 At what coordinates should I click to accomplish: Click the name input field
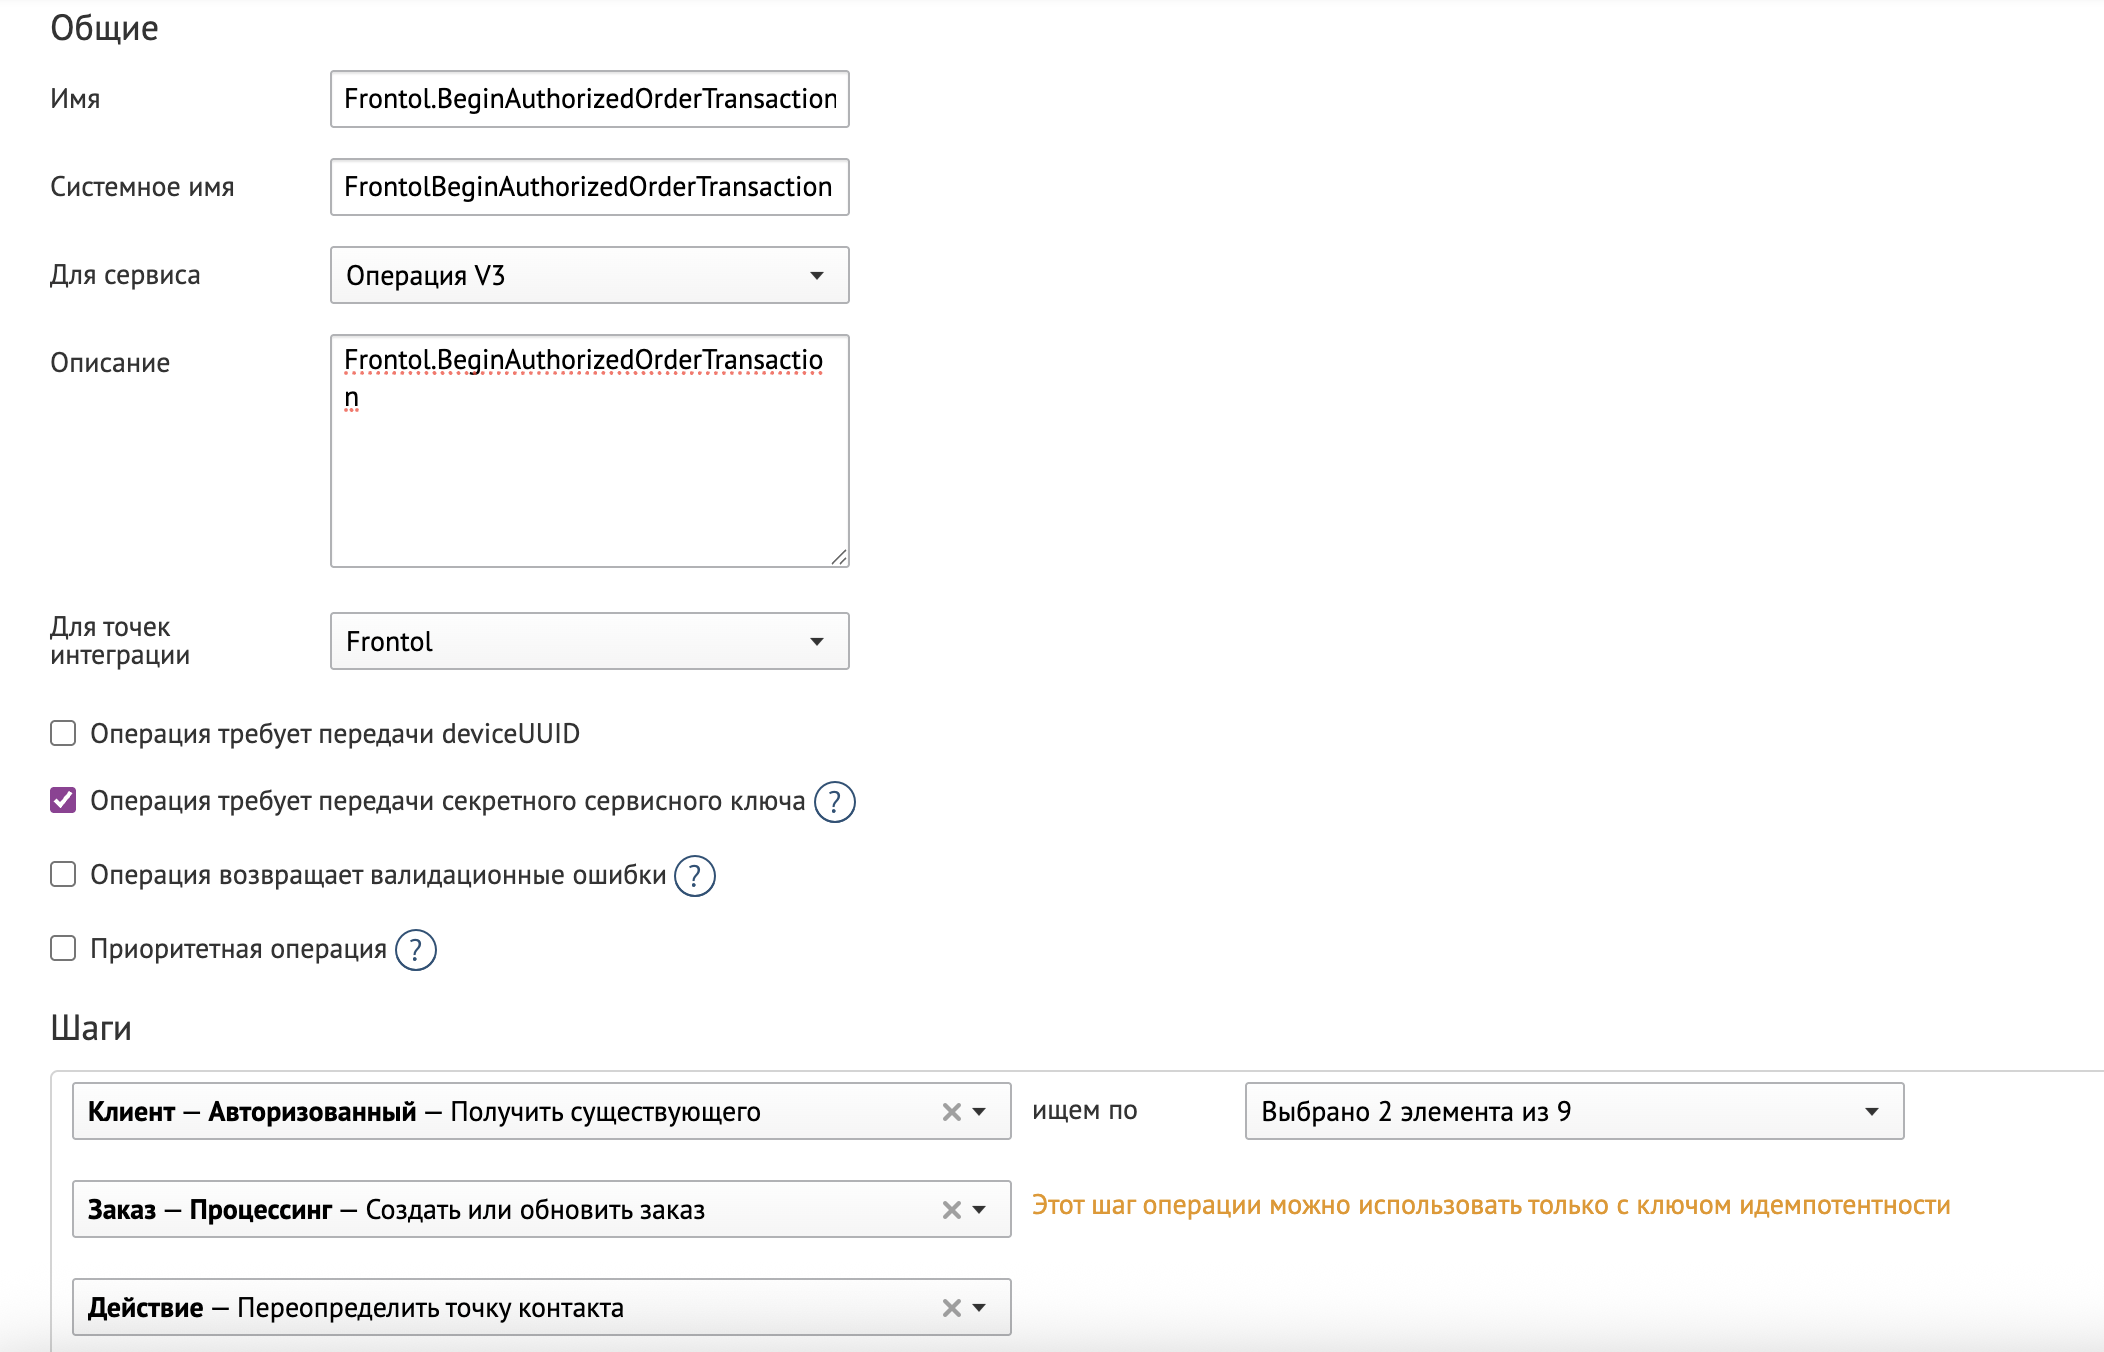(x=589, y=99)
